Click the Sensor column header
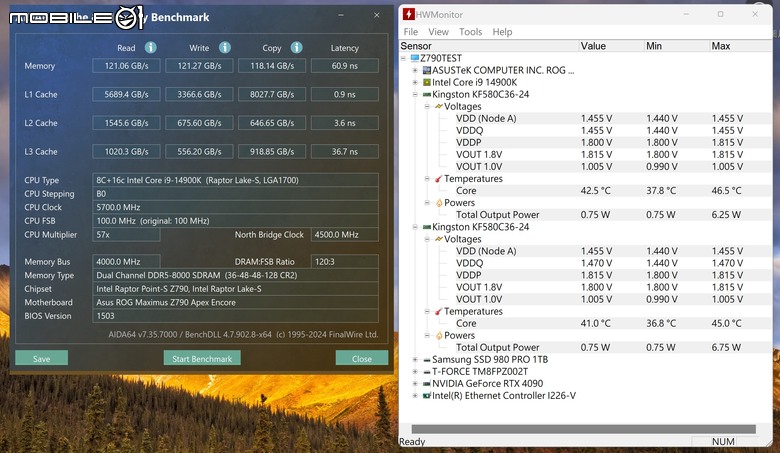Screen dimensions: 780x453 tap(489, 46)
